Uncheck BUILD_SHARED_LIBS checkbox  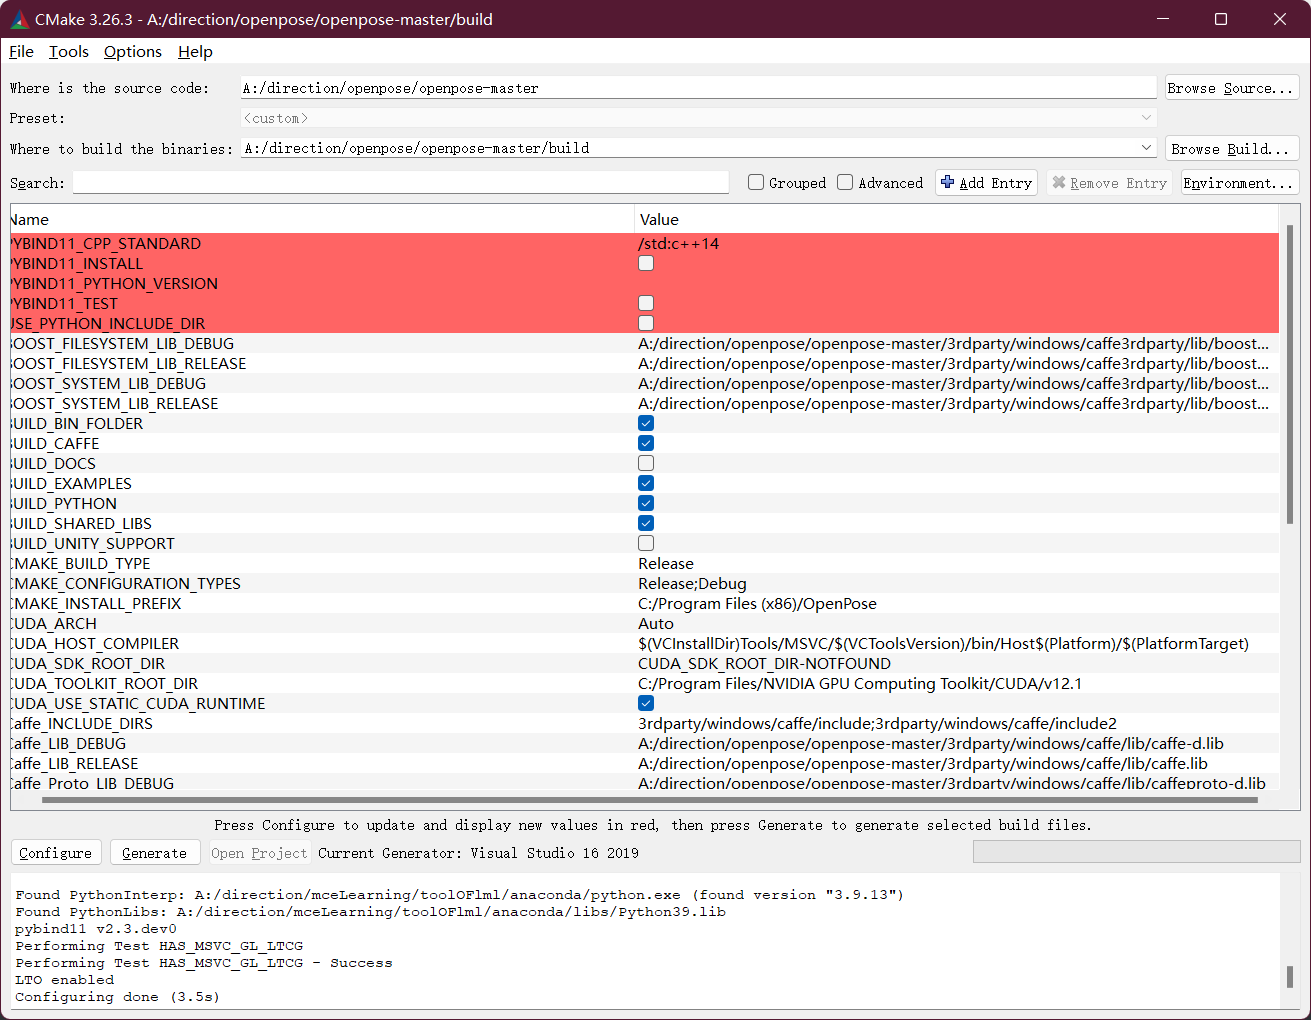(646, 523)
